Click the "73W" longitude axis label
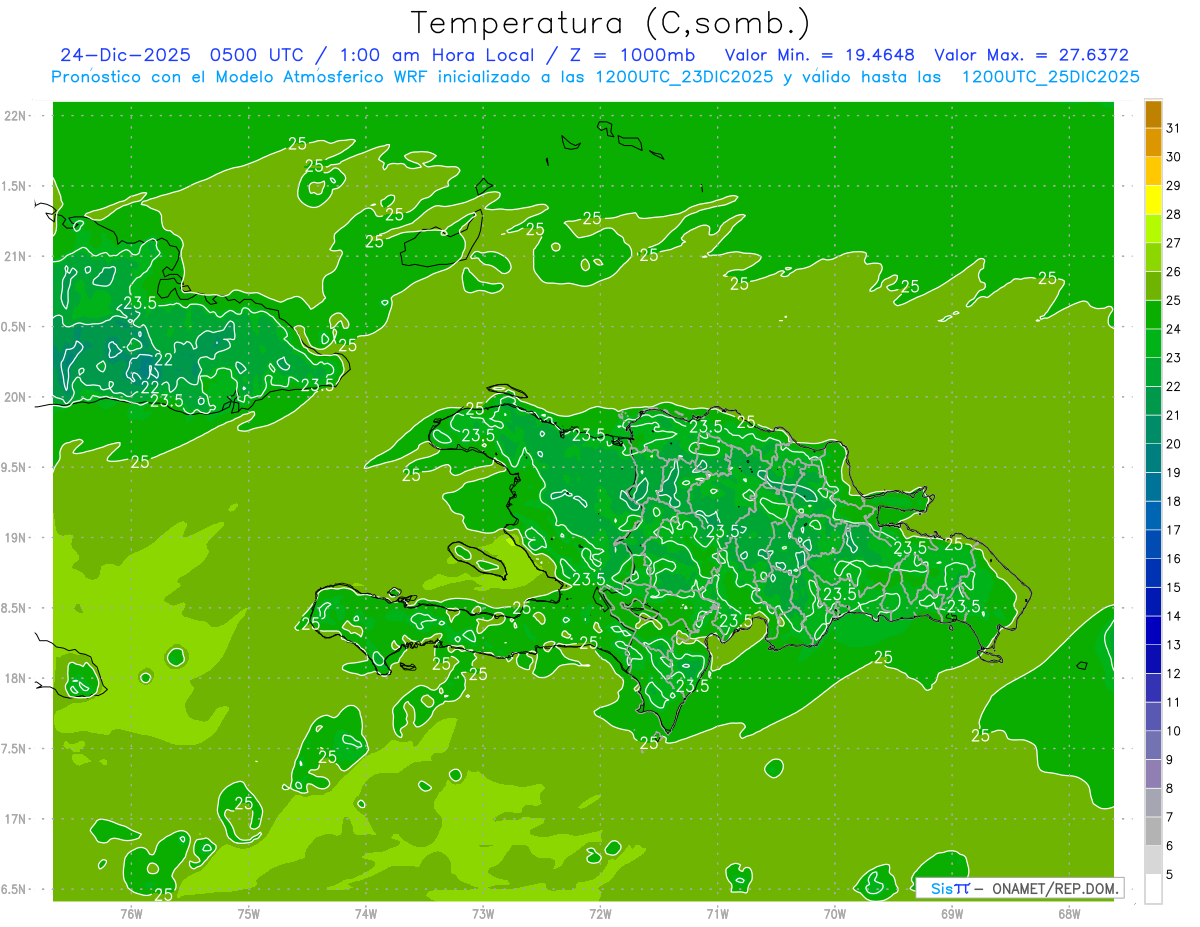This screenshot has height=927, width=1200. tap(483, 914)
